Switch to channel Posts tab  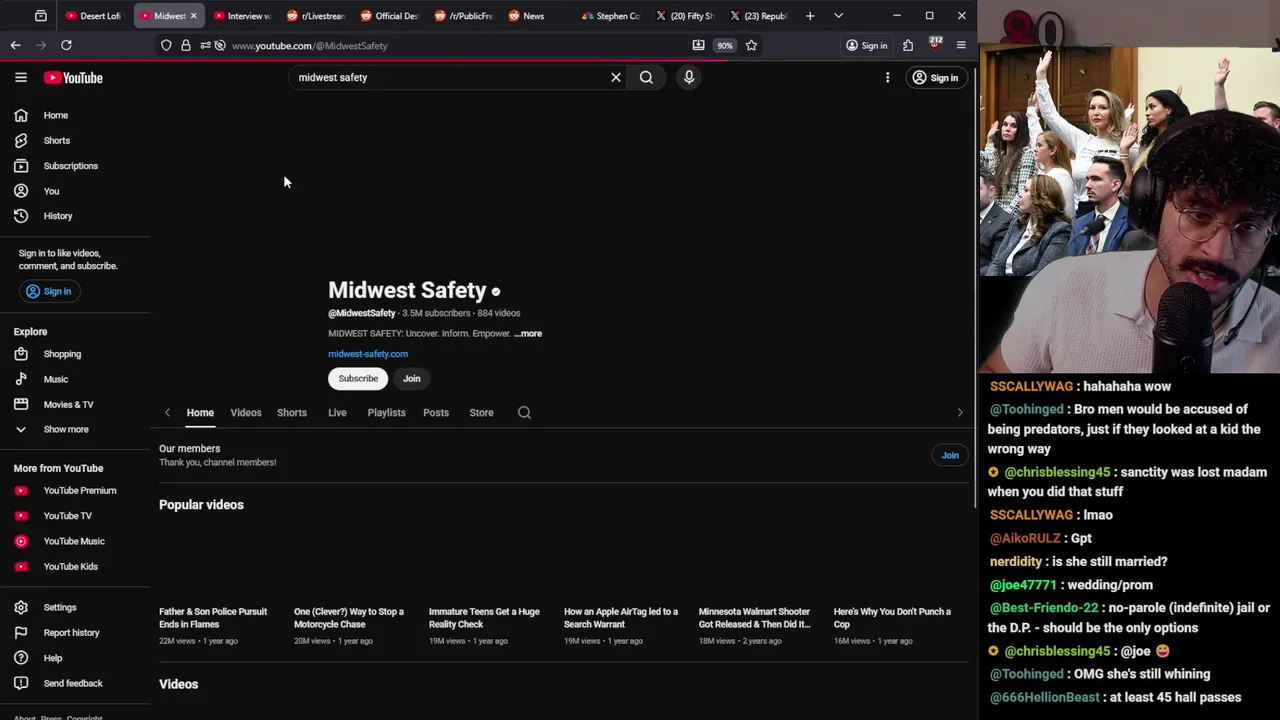[436, 412]
